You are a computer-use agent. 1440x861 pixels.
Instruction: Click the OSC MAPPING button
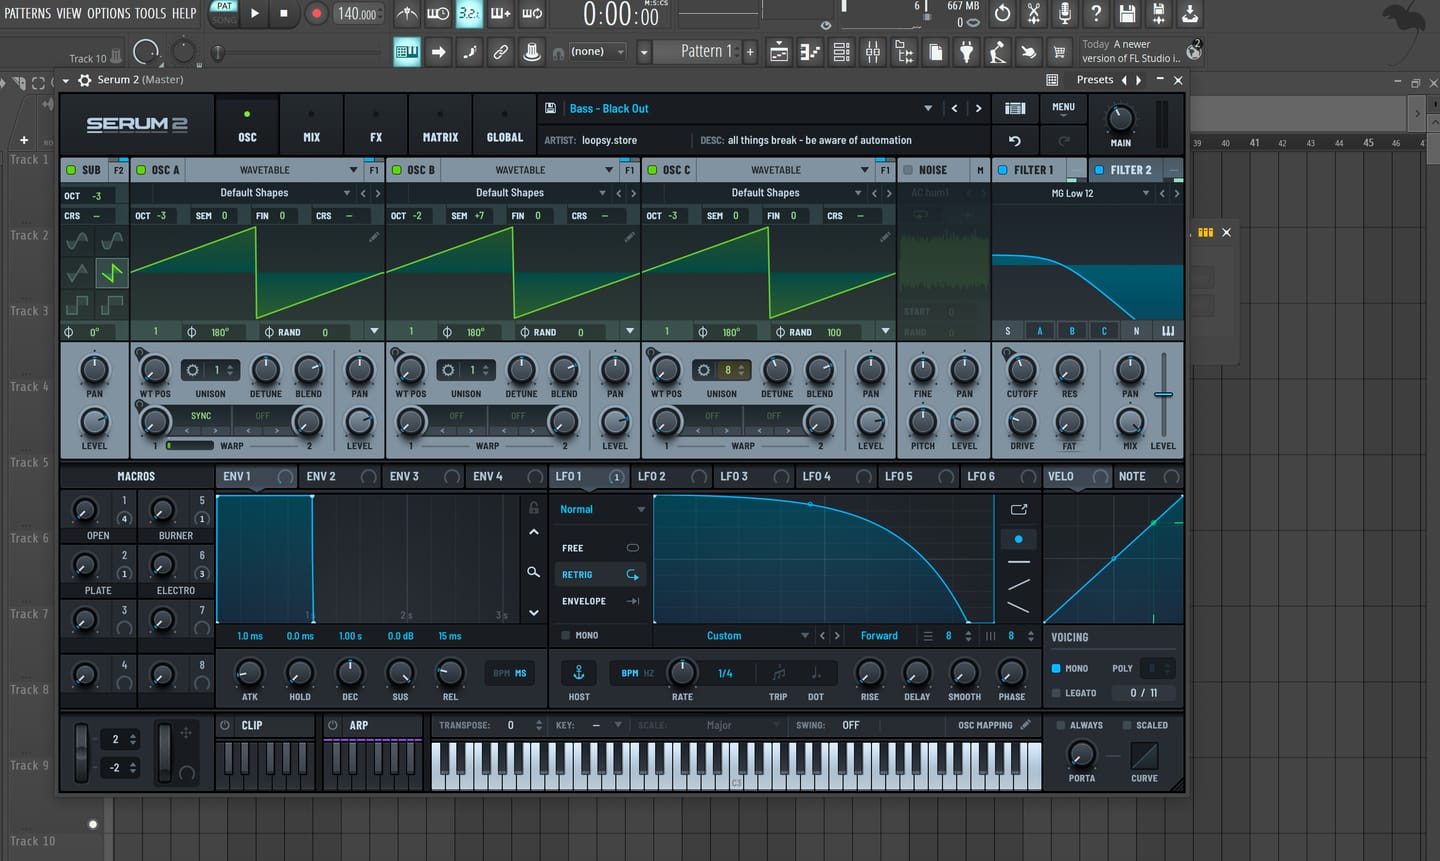pyautogui.click(x=993, y=725)
